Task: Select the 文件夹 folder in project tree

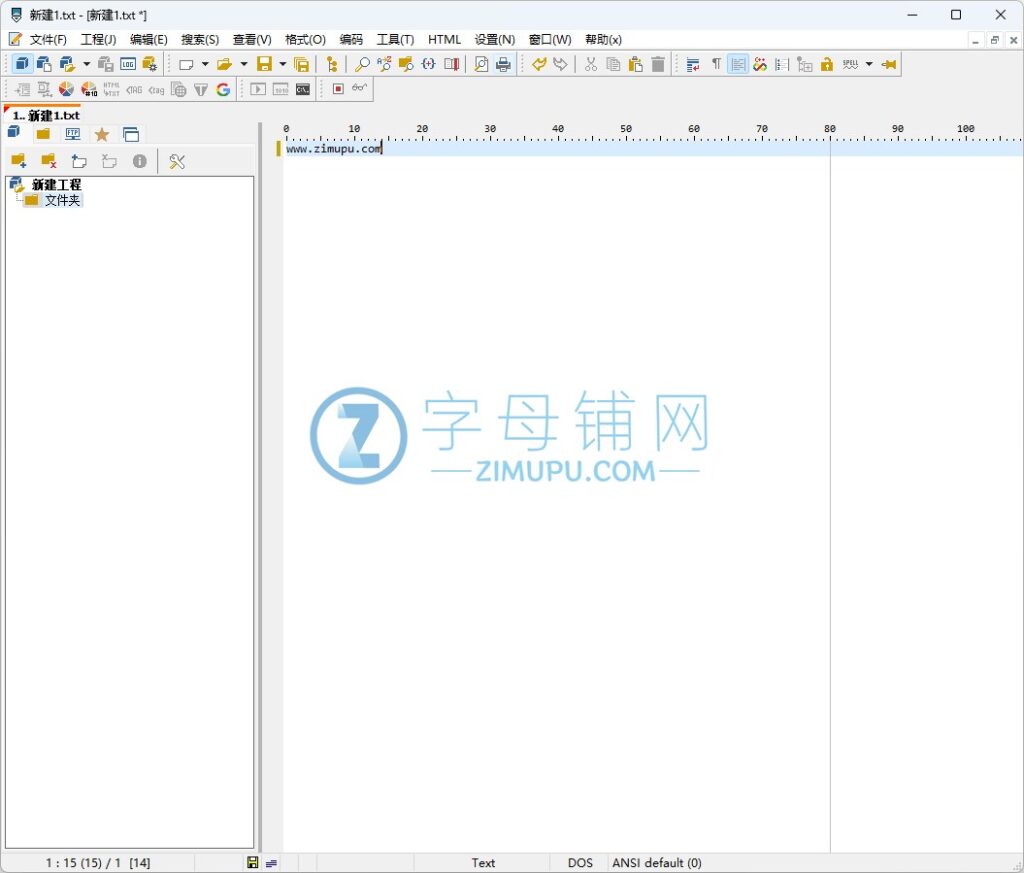Action: (61, 200)
